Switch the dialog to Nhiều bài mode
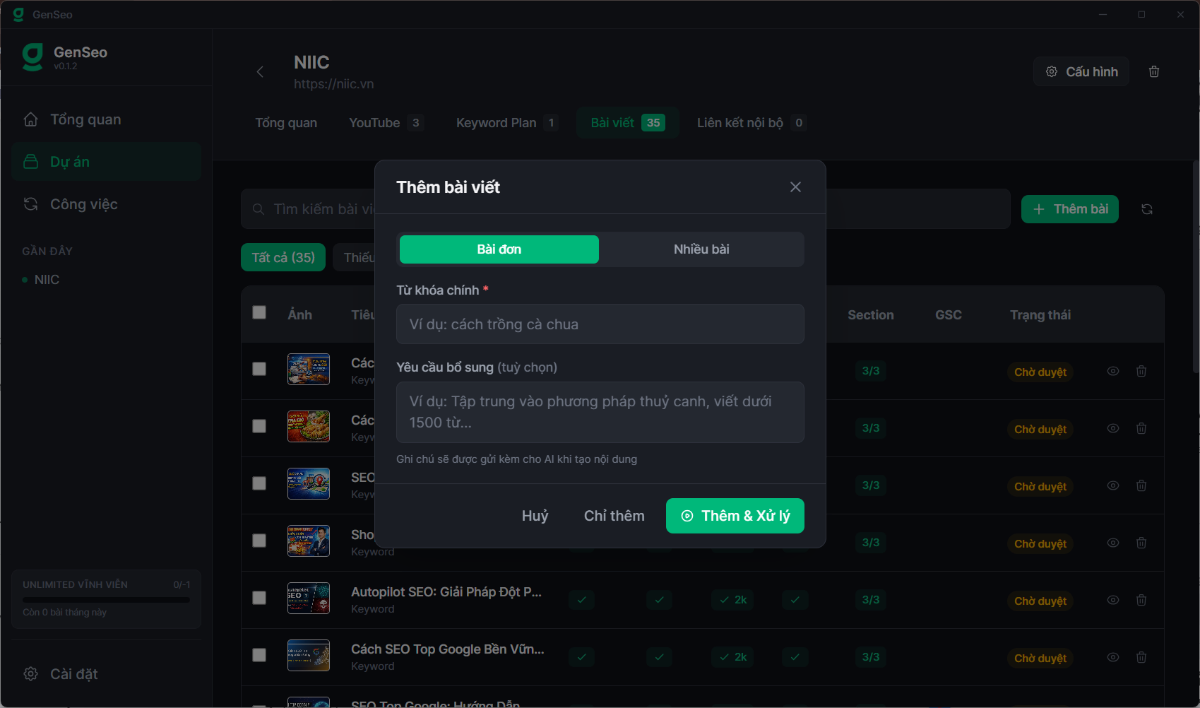Screen dimensions: 1200x708 point(702,249)
